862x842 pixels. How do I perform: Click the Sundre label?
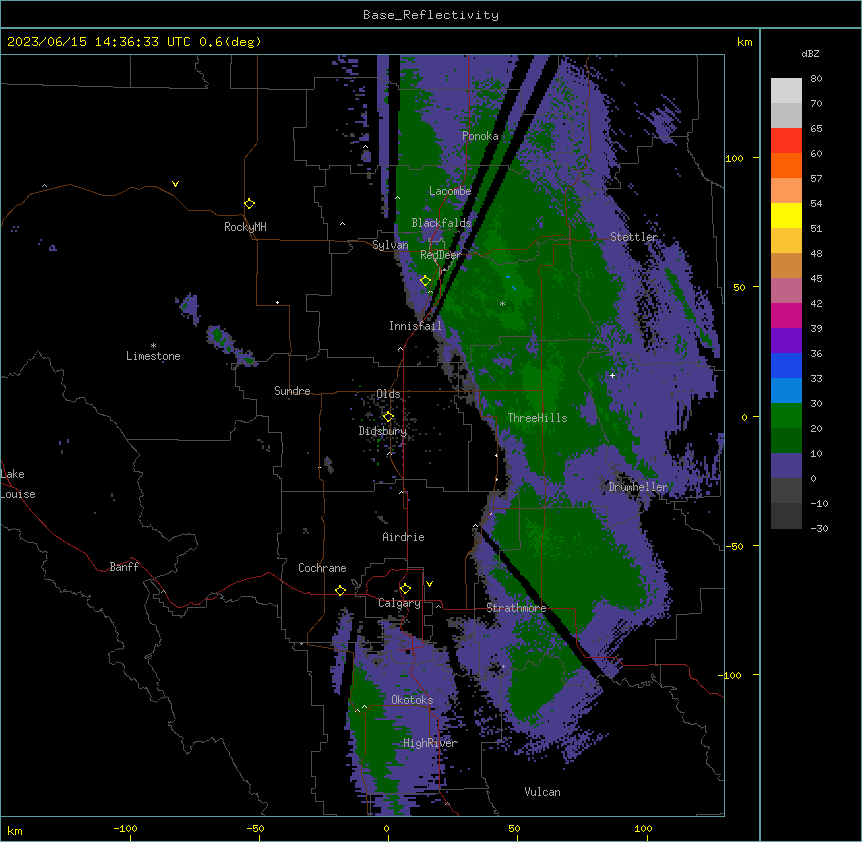pyautogui.click(x=292, y=391)
